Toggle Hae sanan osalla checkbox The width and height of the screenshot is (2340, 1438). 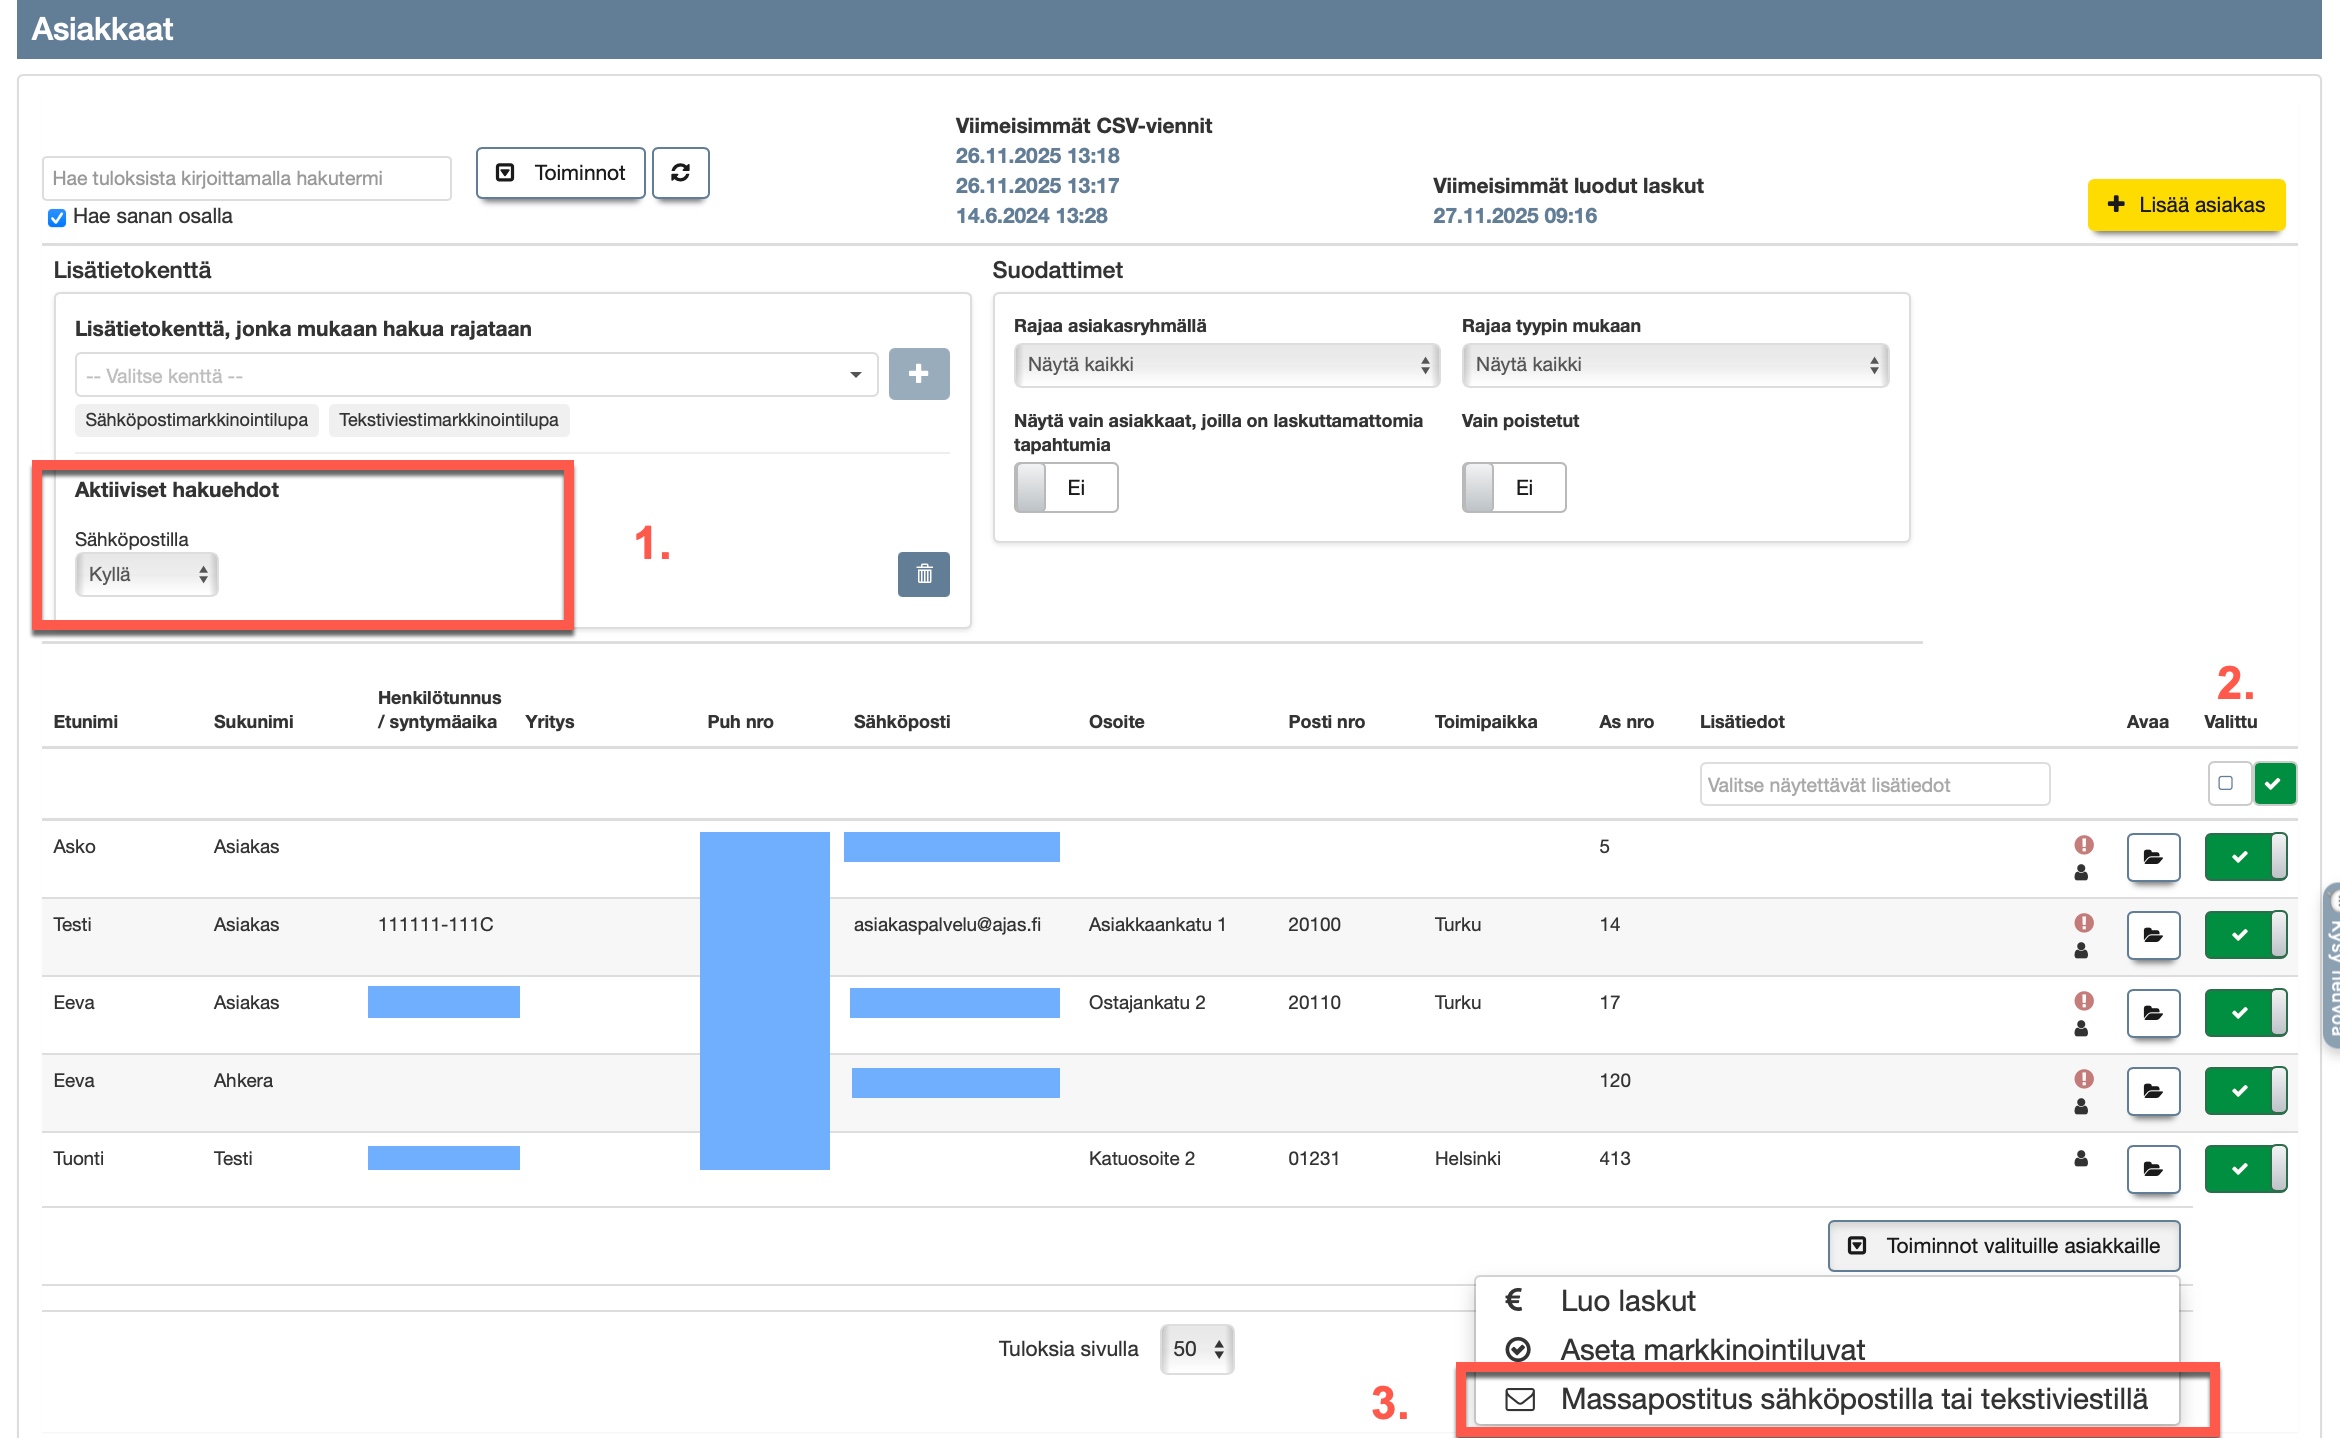58,217
